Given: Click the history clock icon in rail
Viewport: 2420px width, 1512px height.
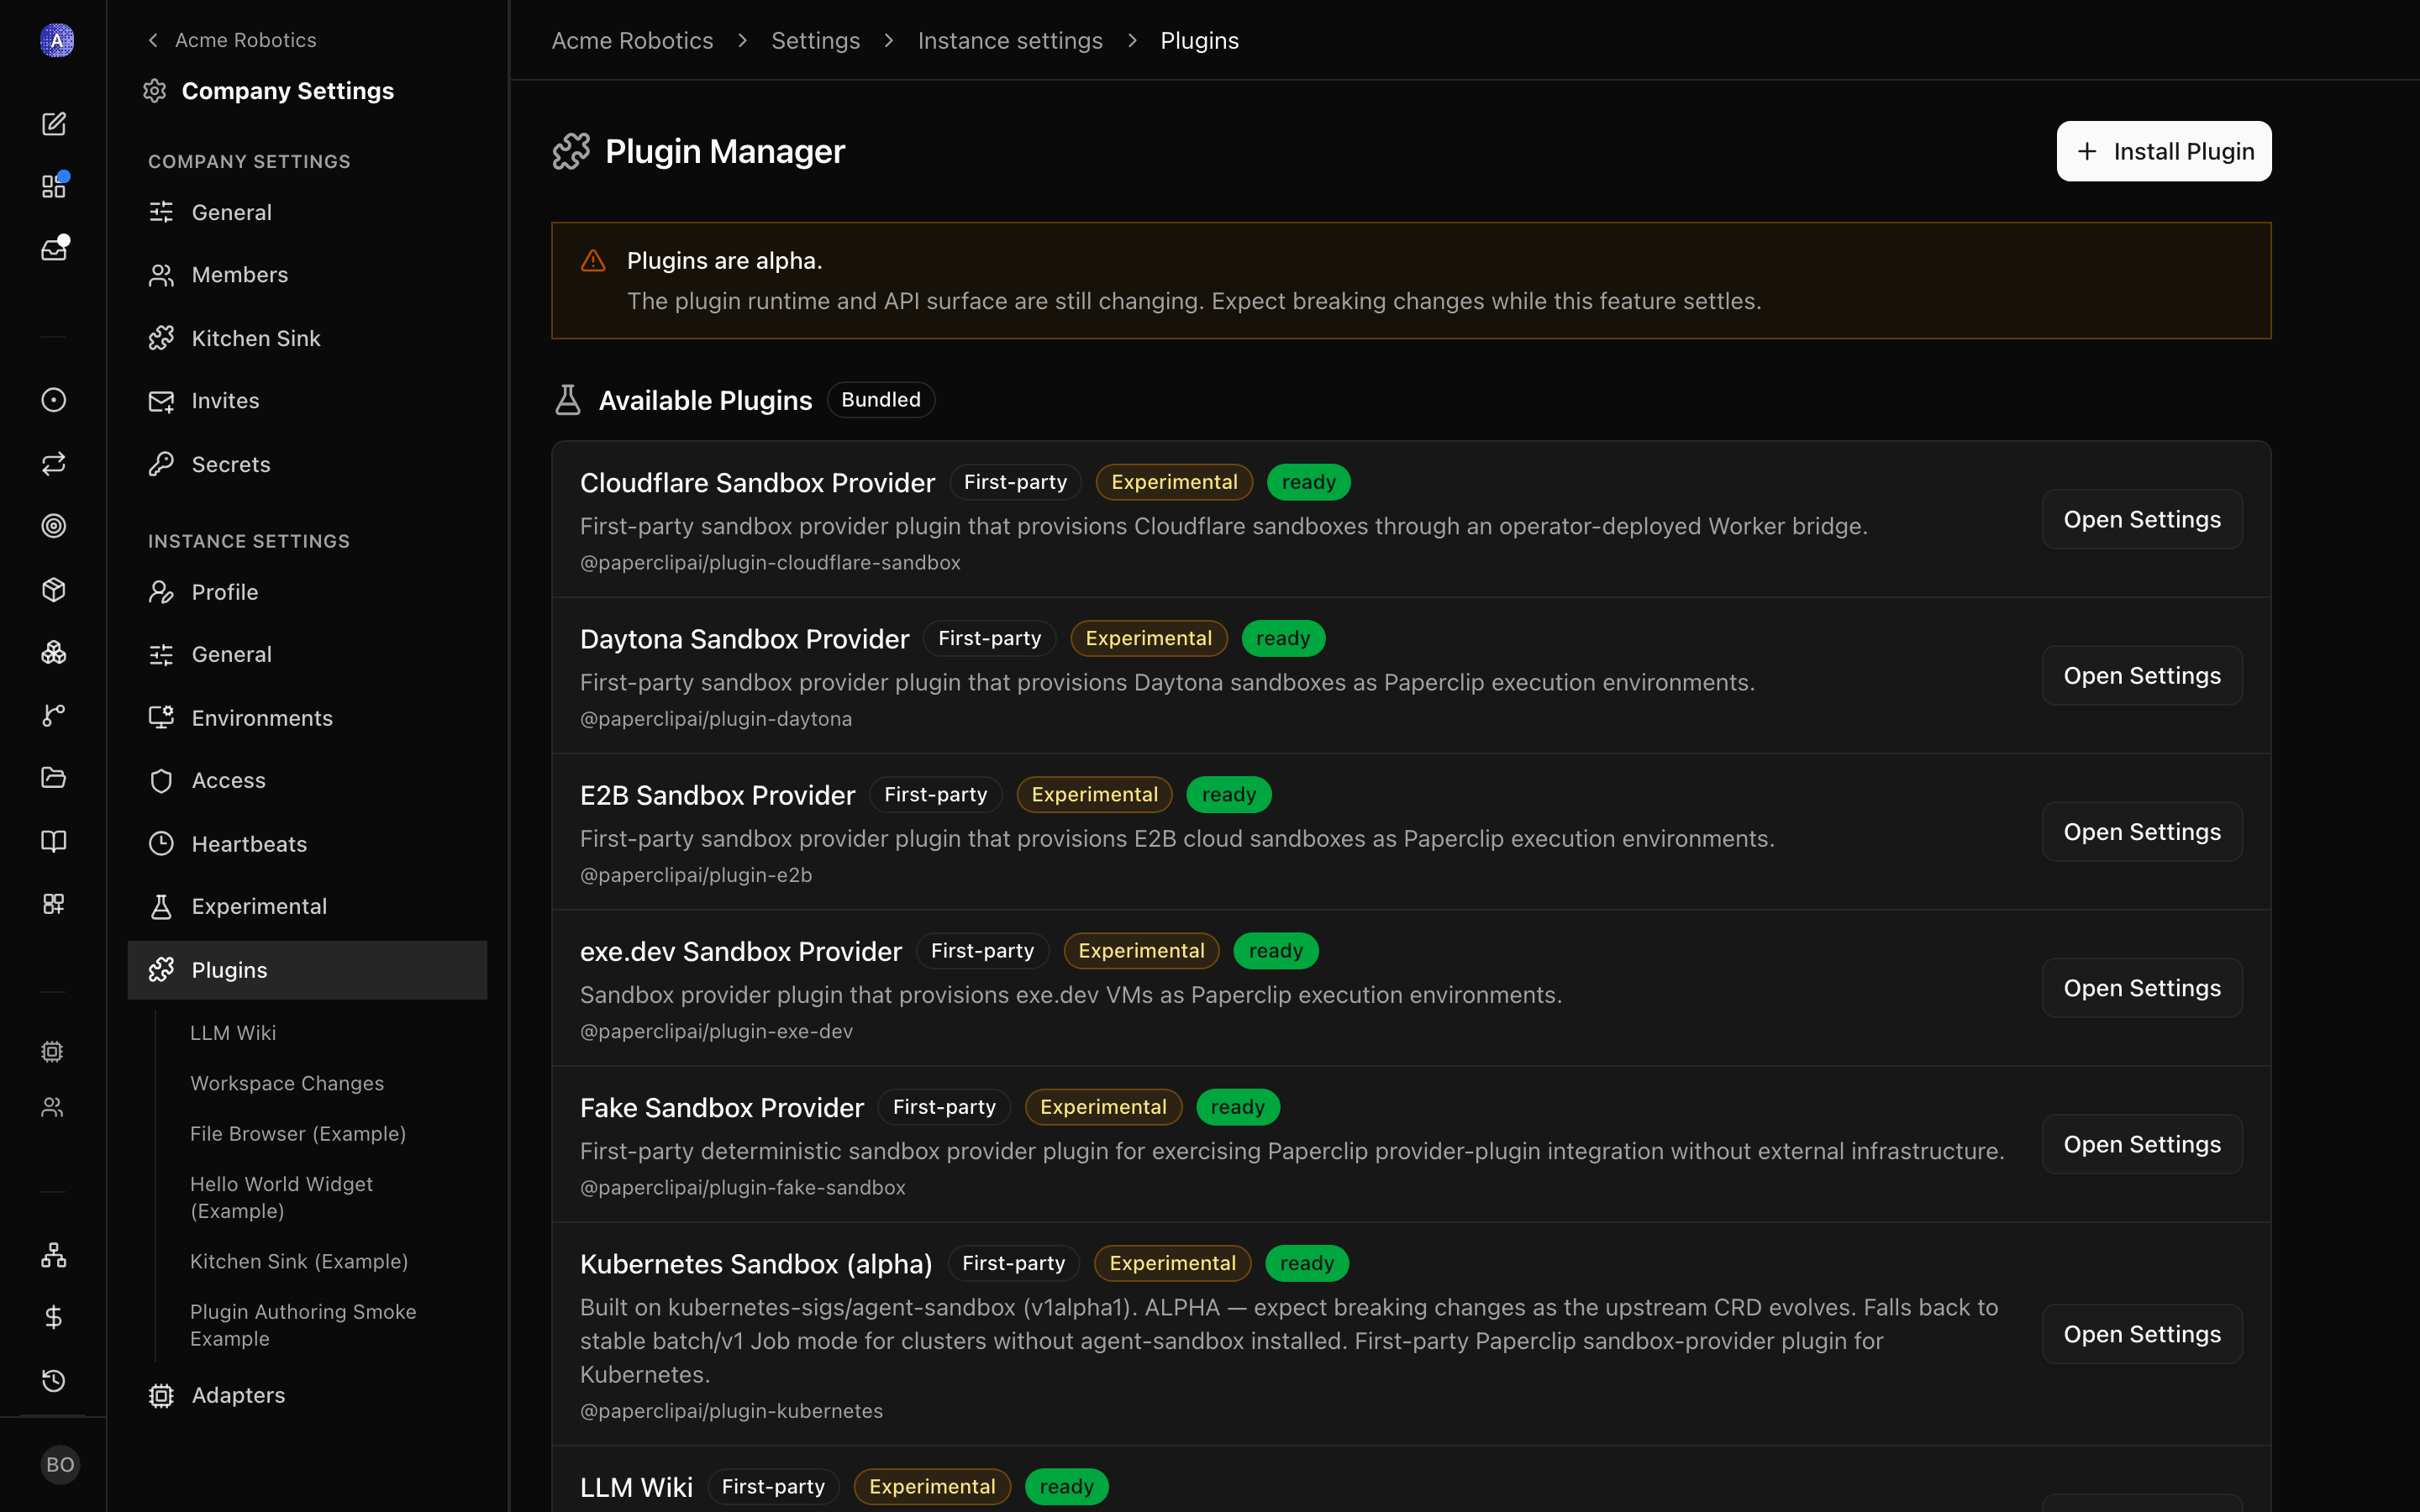Looking at the screenshot, I should tap(54, 1380).
